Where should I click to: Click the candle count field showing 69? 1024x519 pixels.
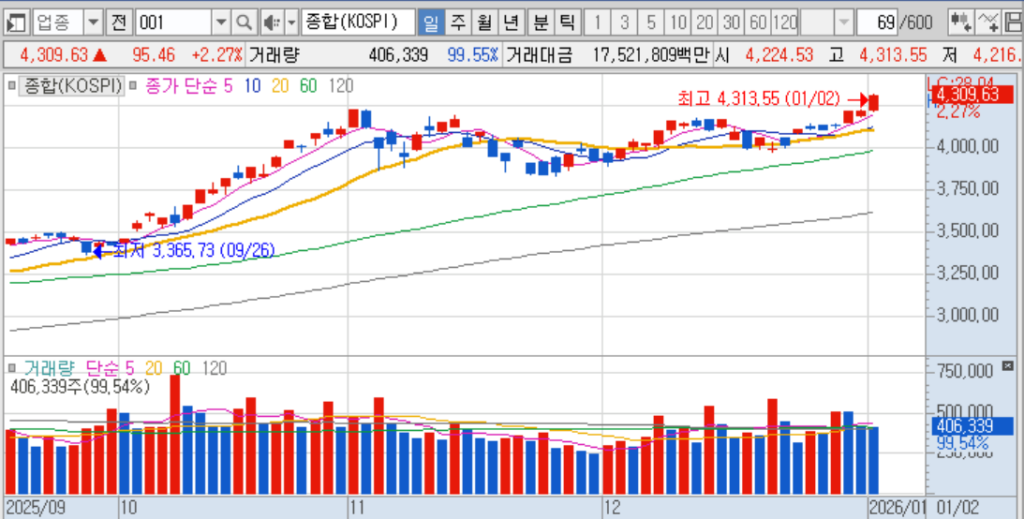(x=878, y=22)
